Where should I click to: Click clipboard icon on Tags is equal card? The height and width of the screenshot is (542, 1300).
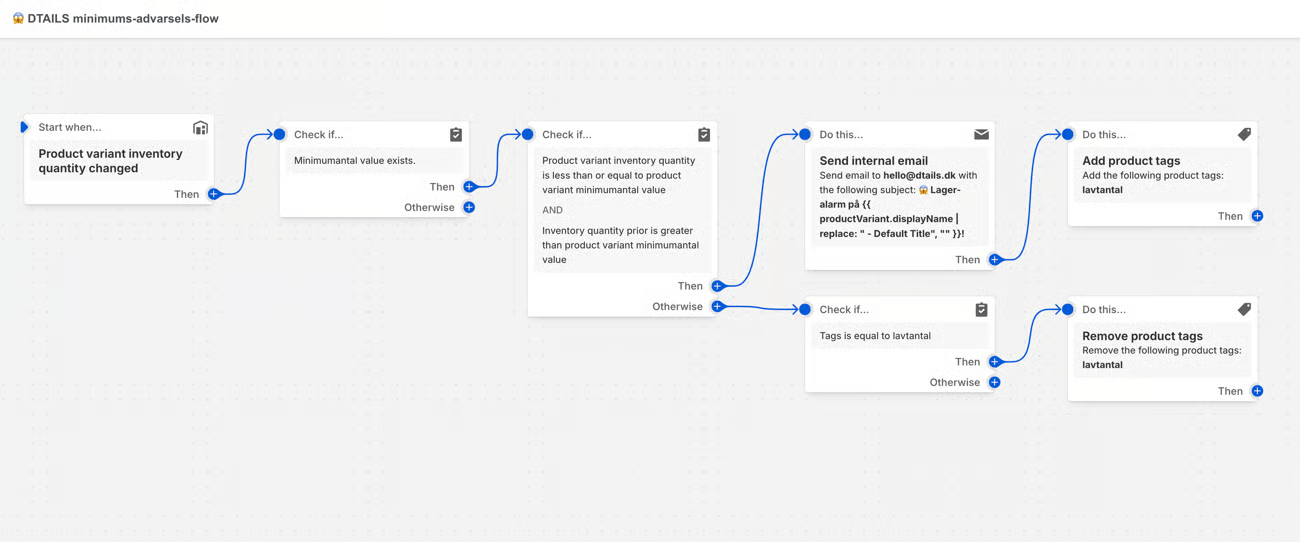[x=981, y=310]
